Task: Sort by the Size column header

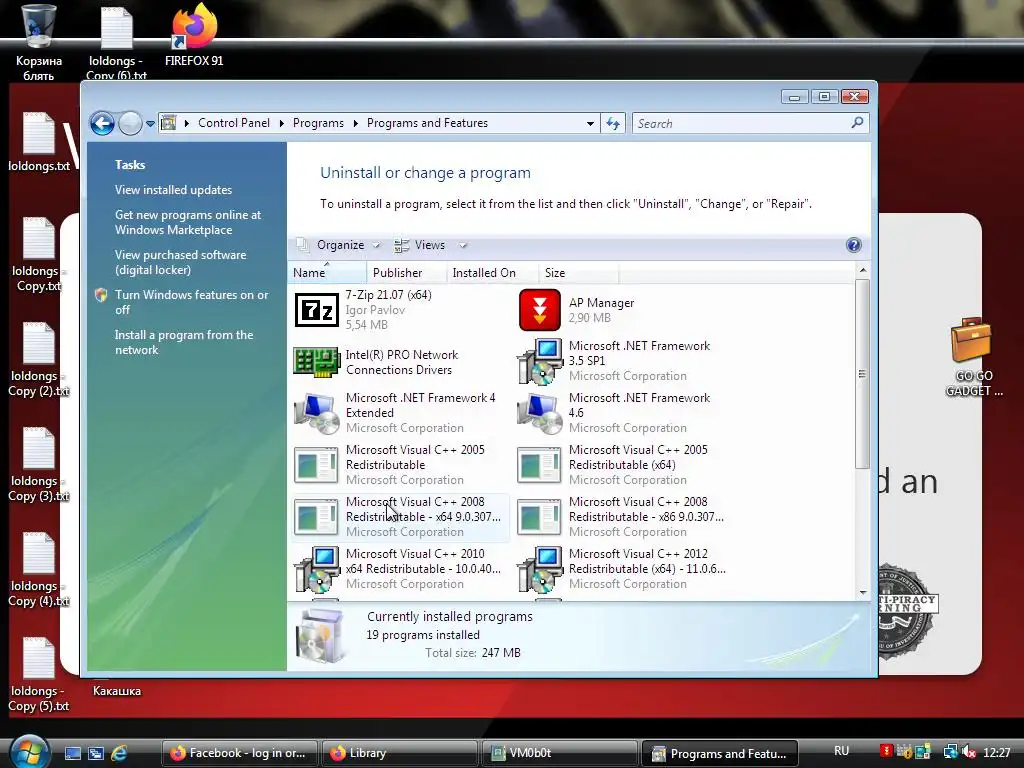Action: coord(579,272)
